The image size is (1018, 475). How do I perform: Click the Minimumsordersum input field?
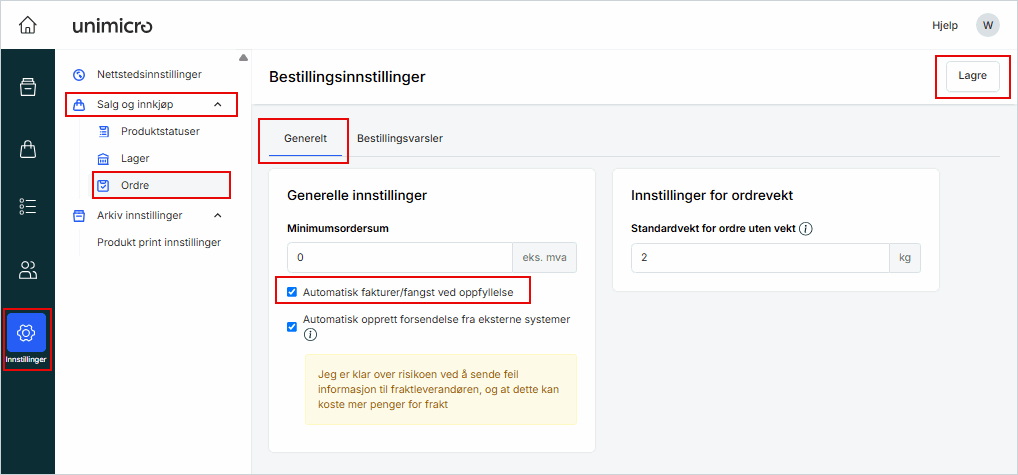coord(400,258)
